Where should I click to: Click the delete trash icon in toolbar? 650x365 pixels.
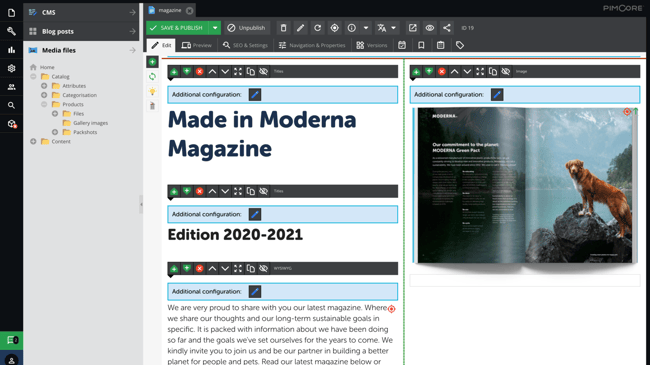click(x=284, y=28)
